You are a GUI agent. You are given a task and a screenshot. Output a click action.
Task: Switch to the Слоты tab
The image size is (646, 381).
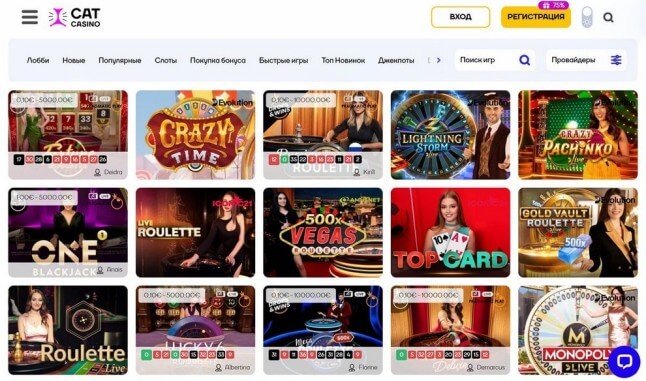point(166,60)
